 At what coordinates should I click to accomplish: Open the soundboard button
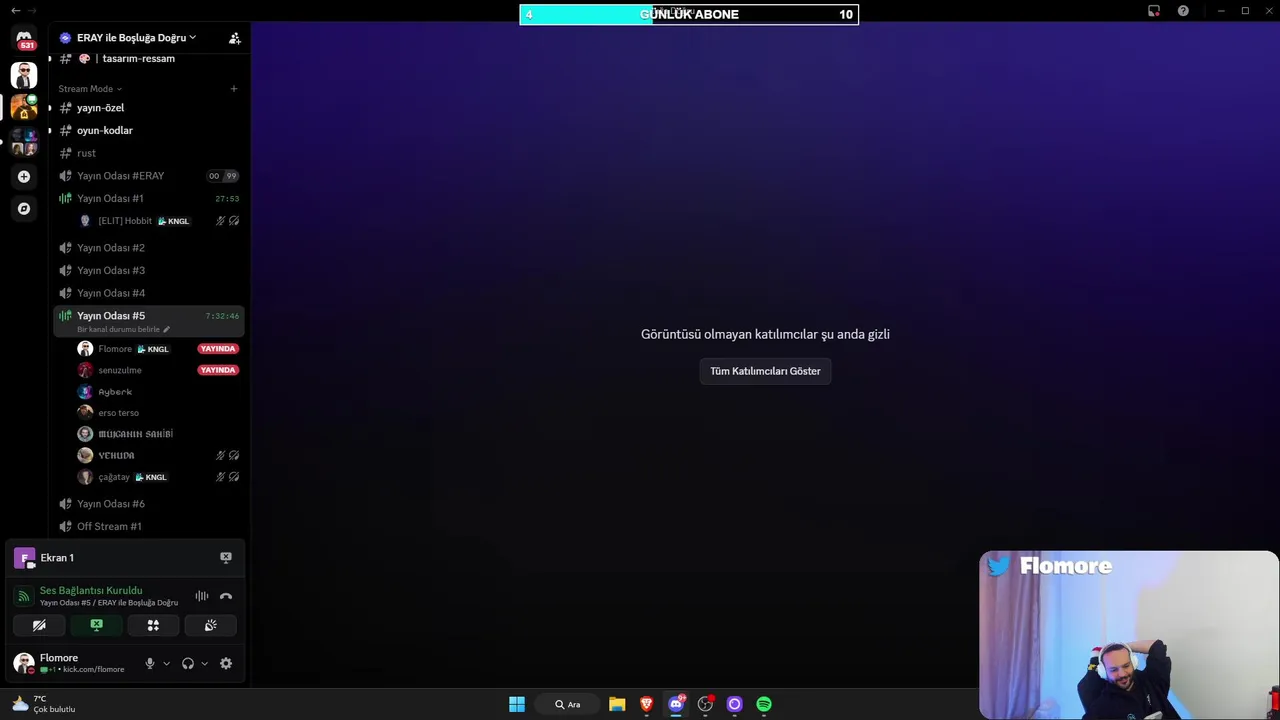click(210, 625)
